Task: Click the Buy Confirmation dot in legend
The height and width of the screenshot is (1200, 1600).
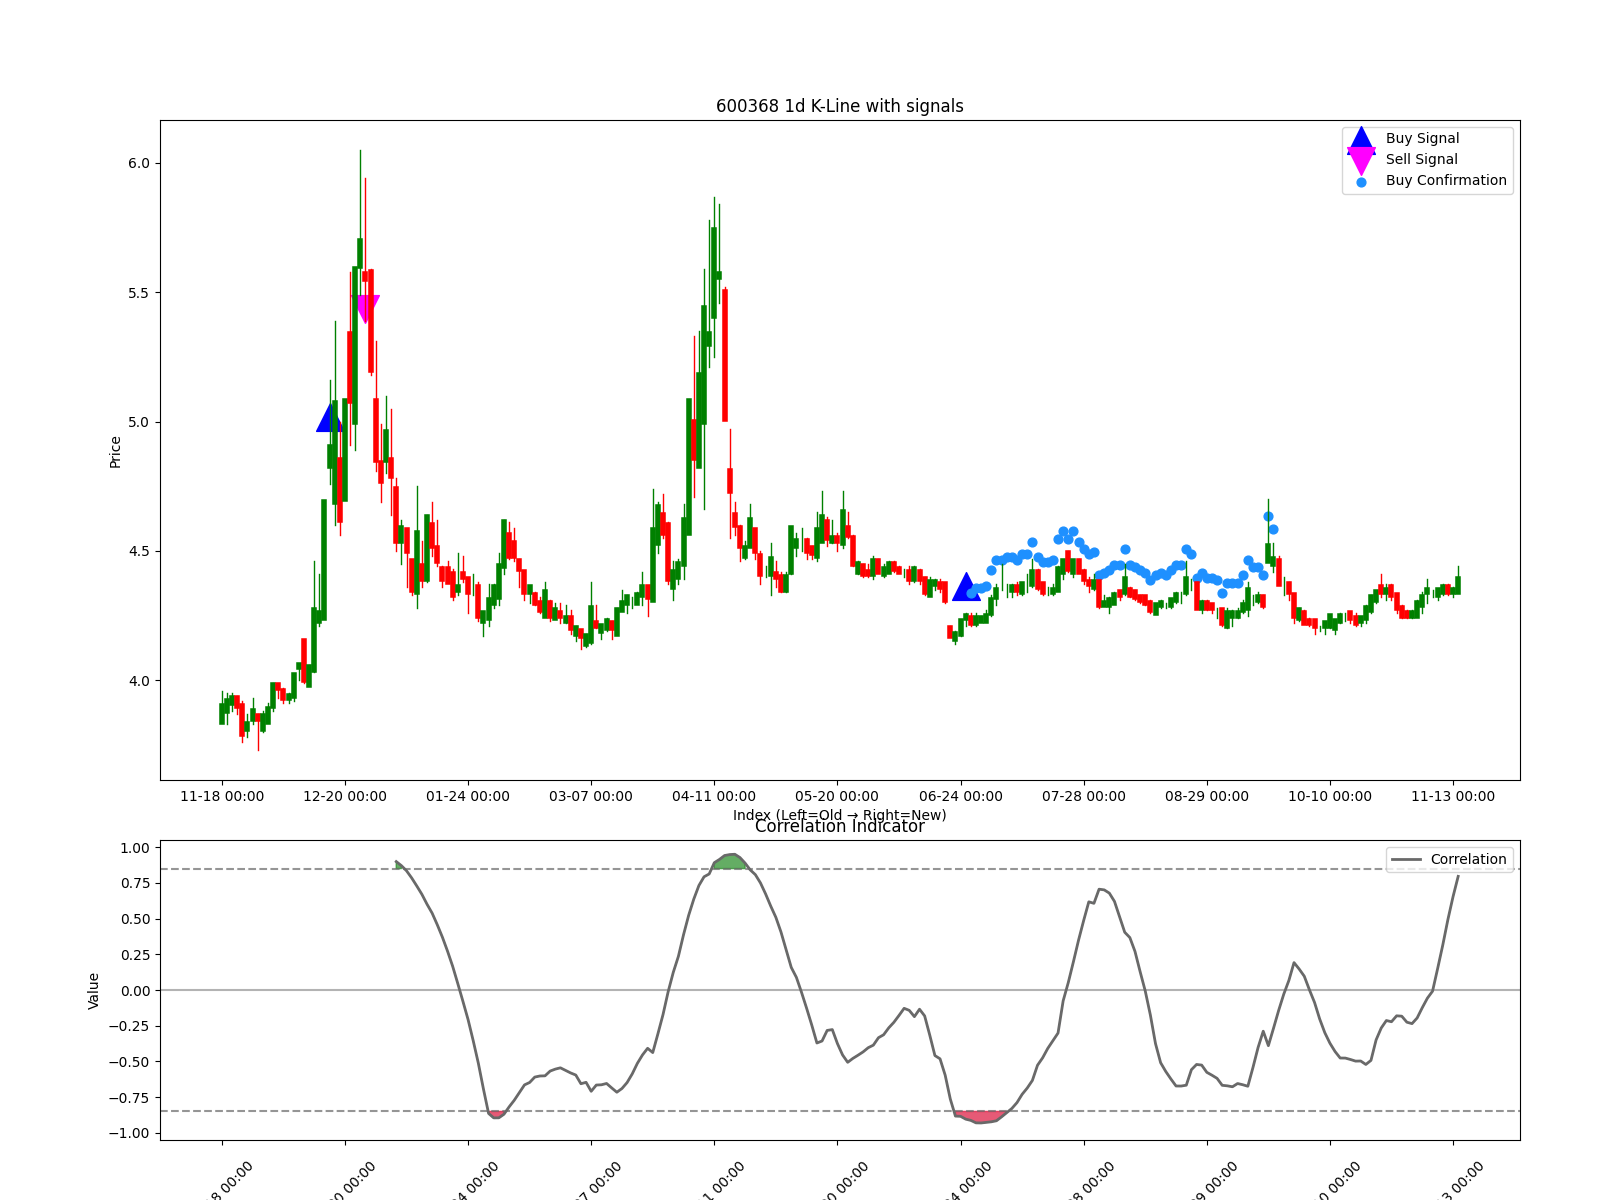Action: point(1361,182)
